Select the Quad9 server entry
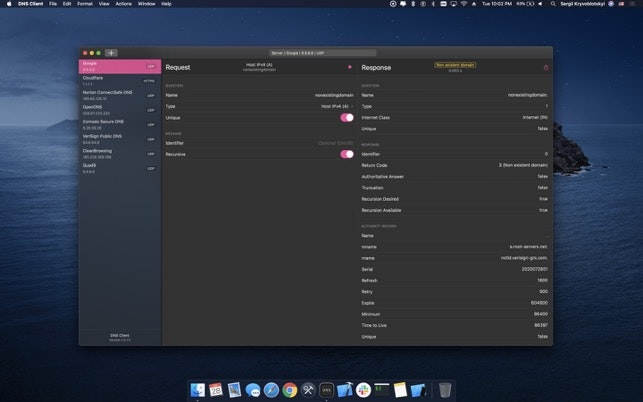This screenshot has width=643, height=402. click(x=120, y=168)
